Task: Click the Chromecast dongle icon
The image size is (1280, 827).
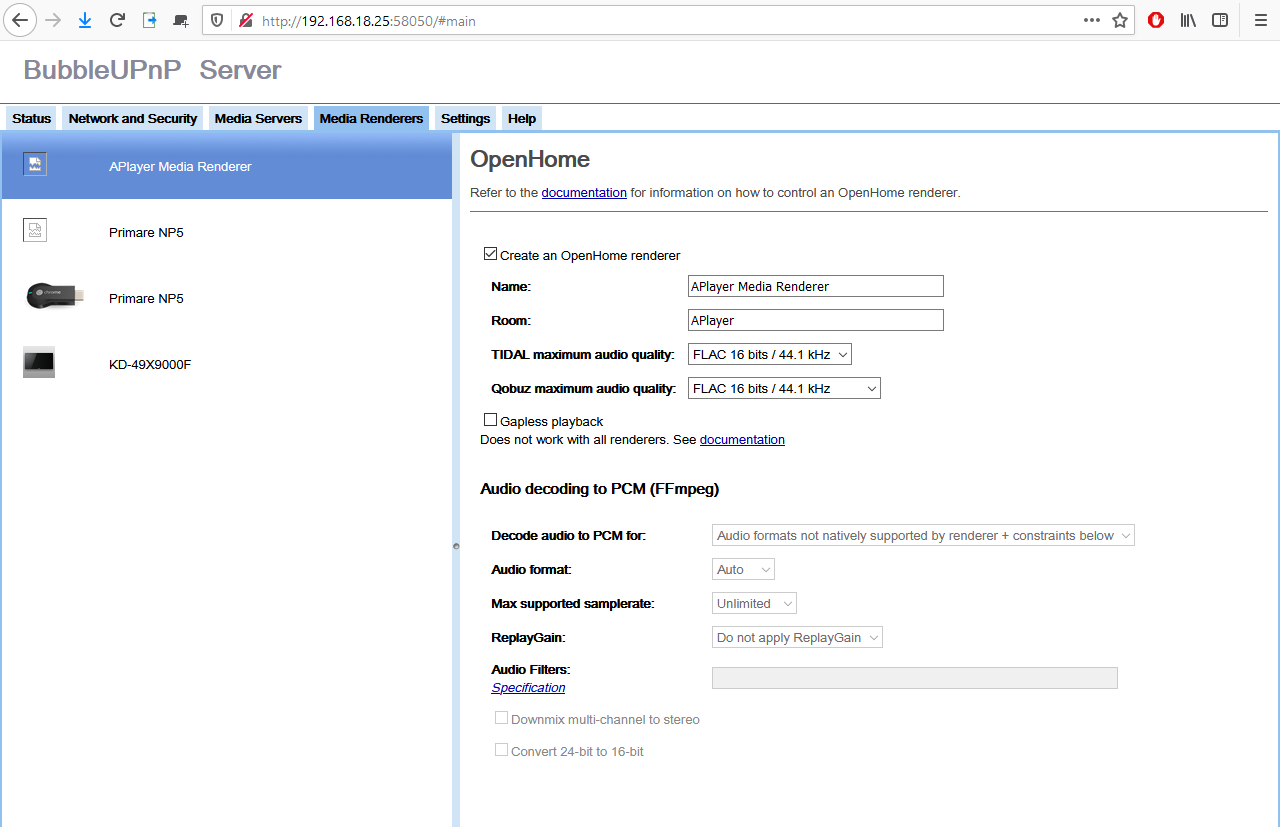Action: point(53,297)
